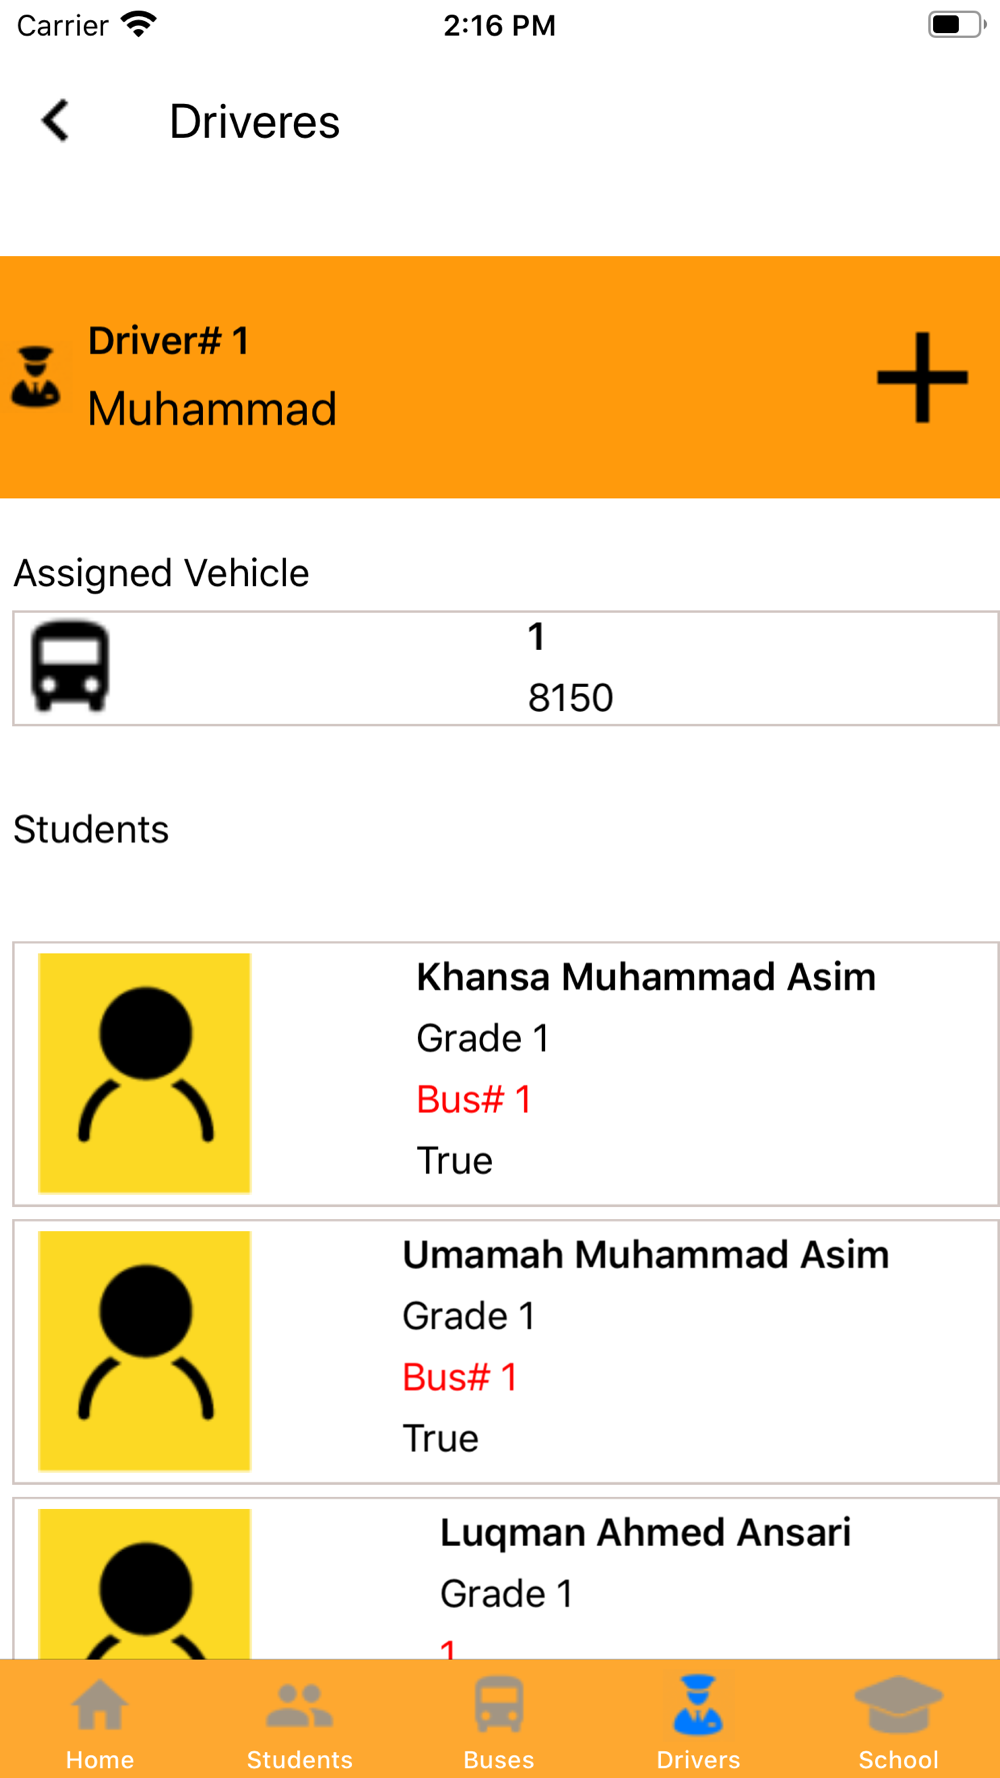Viewport: 1000px width, 1778px height.
Task: Tap the Driveres page title
Action: [255, 122]
